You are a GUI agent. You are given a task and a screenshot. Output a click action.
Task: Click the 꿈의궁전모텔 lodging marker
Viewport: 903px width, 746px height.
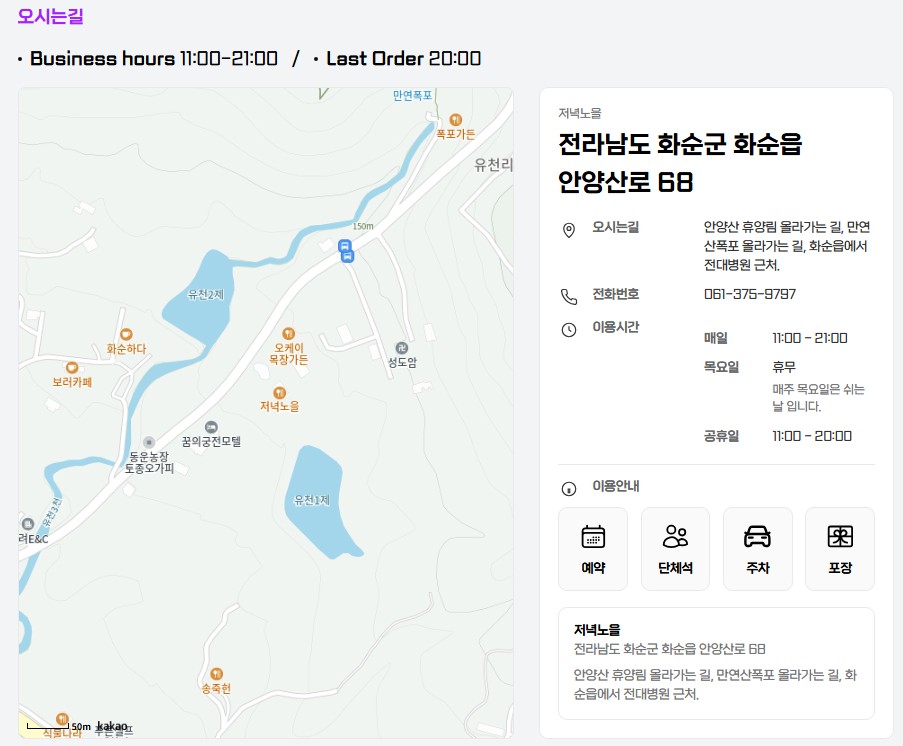coord(211,428)
